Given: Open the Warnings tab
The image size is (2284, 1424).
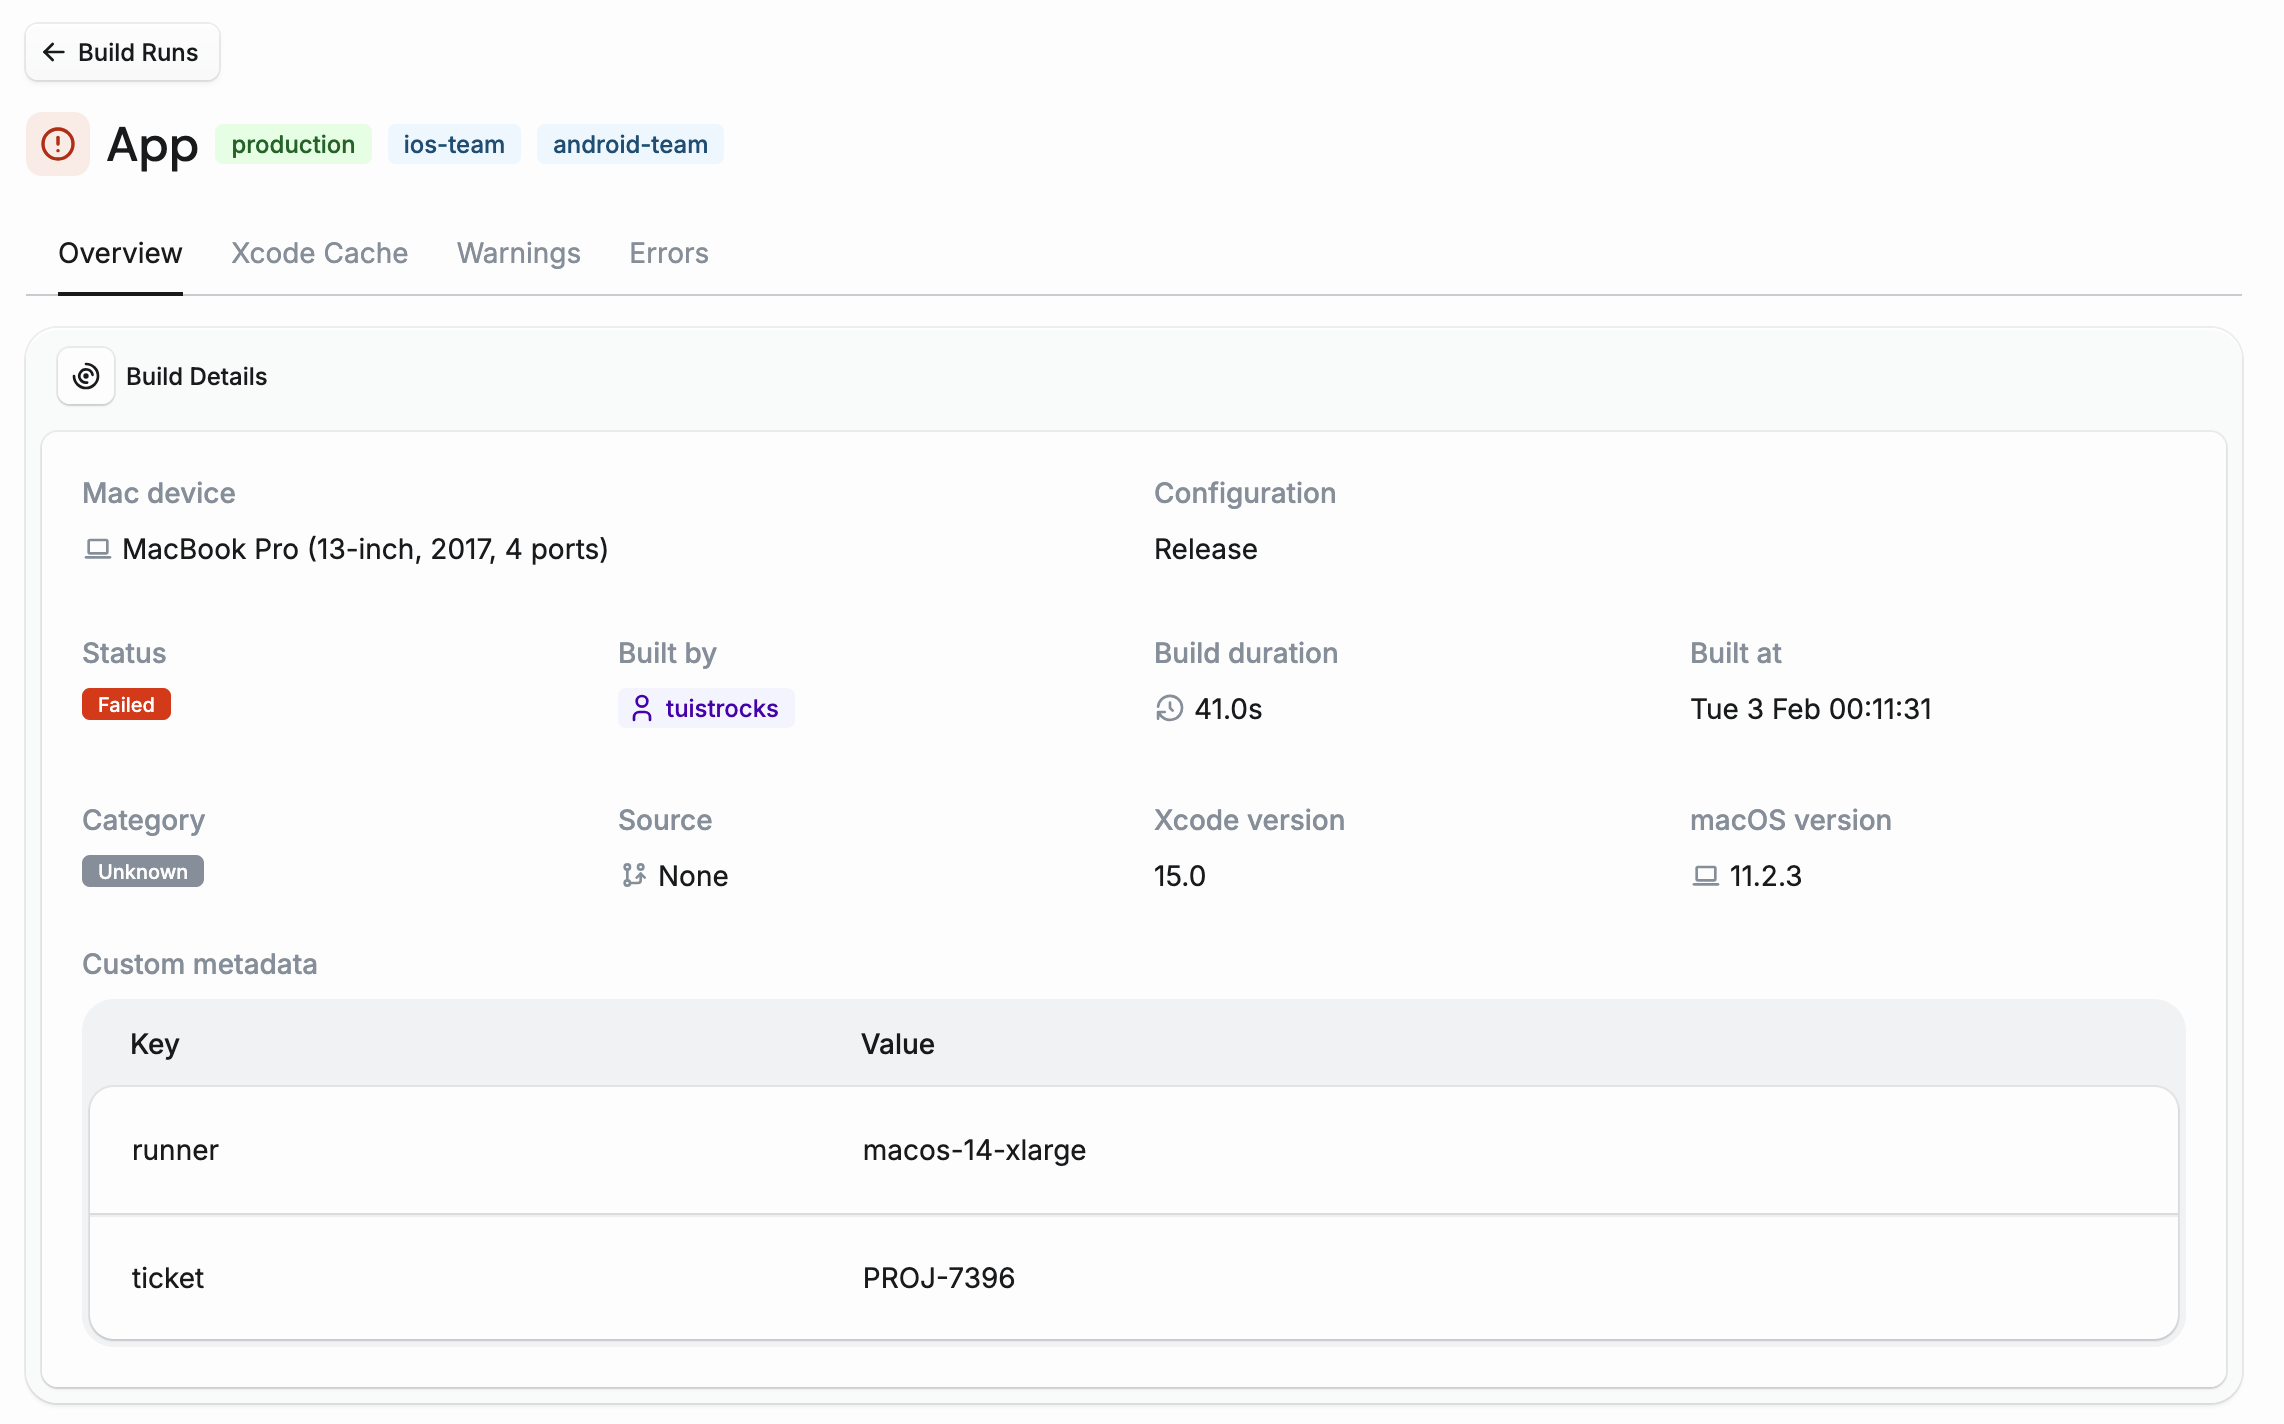Looking at the screenshot, I should click(518, 253).
